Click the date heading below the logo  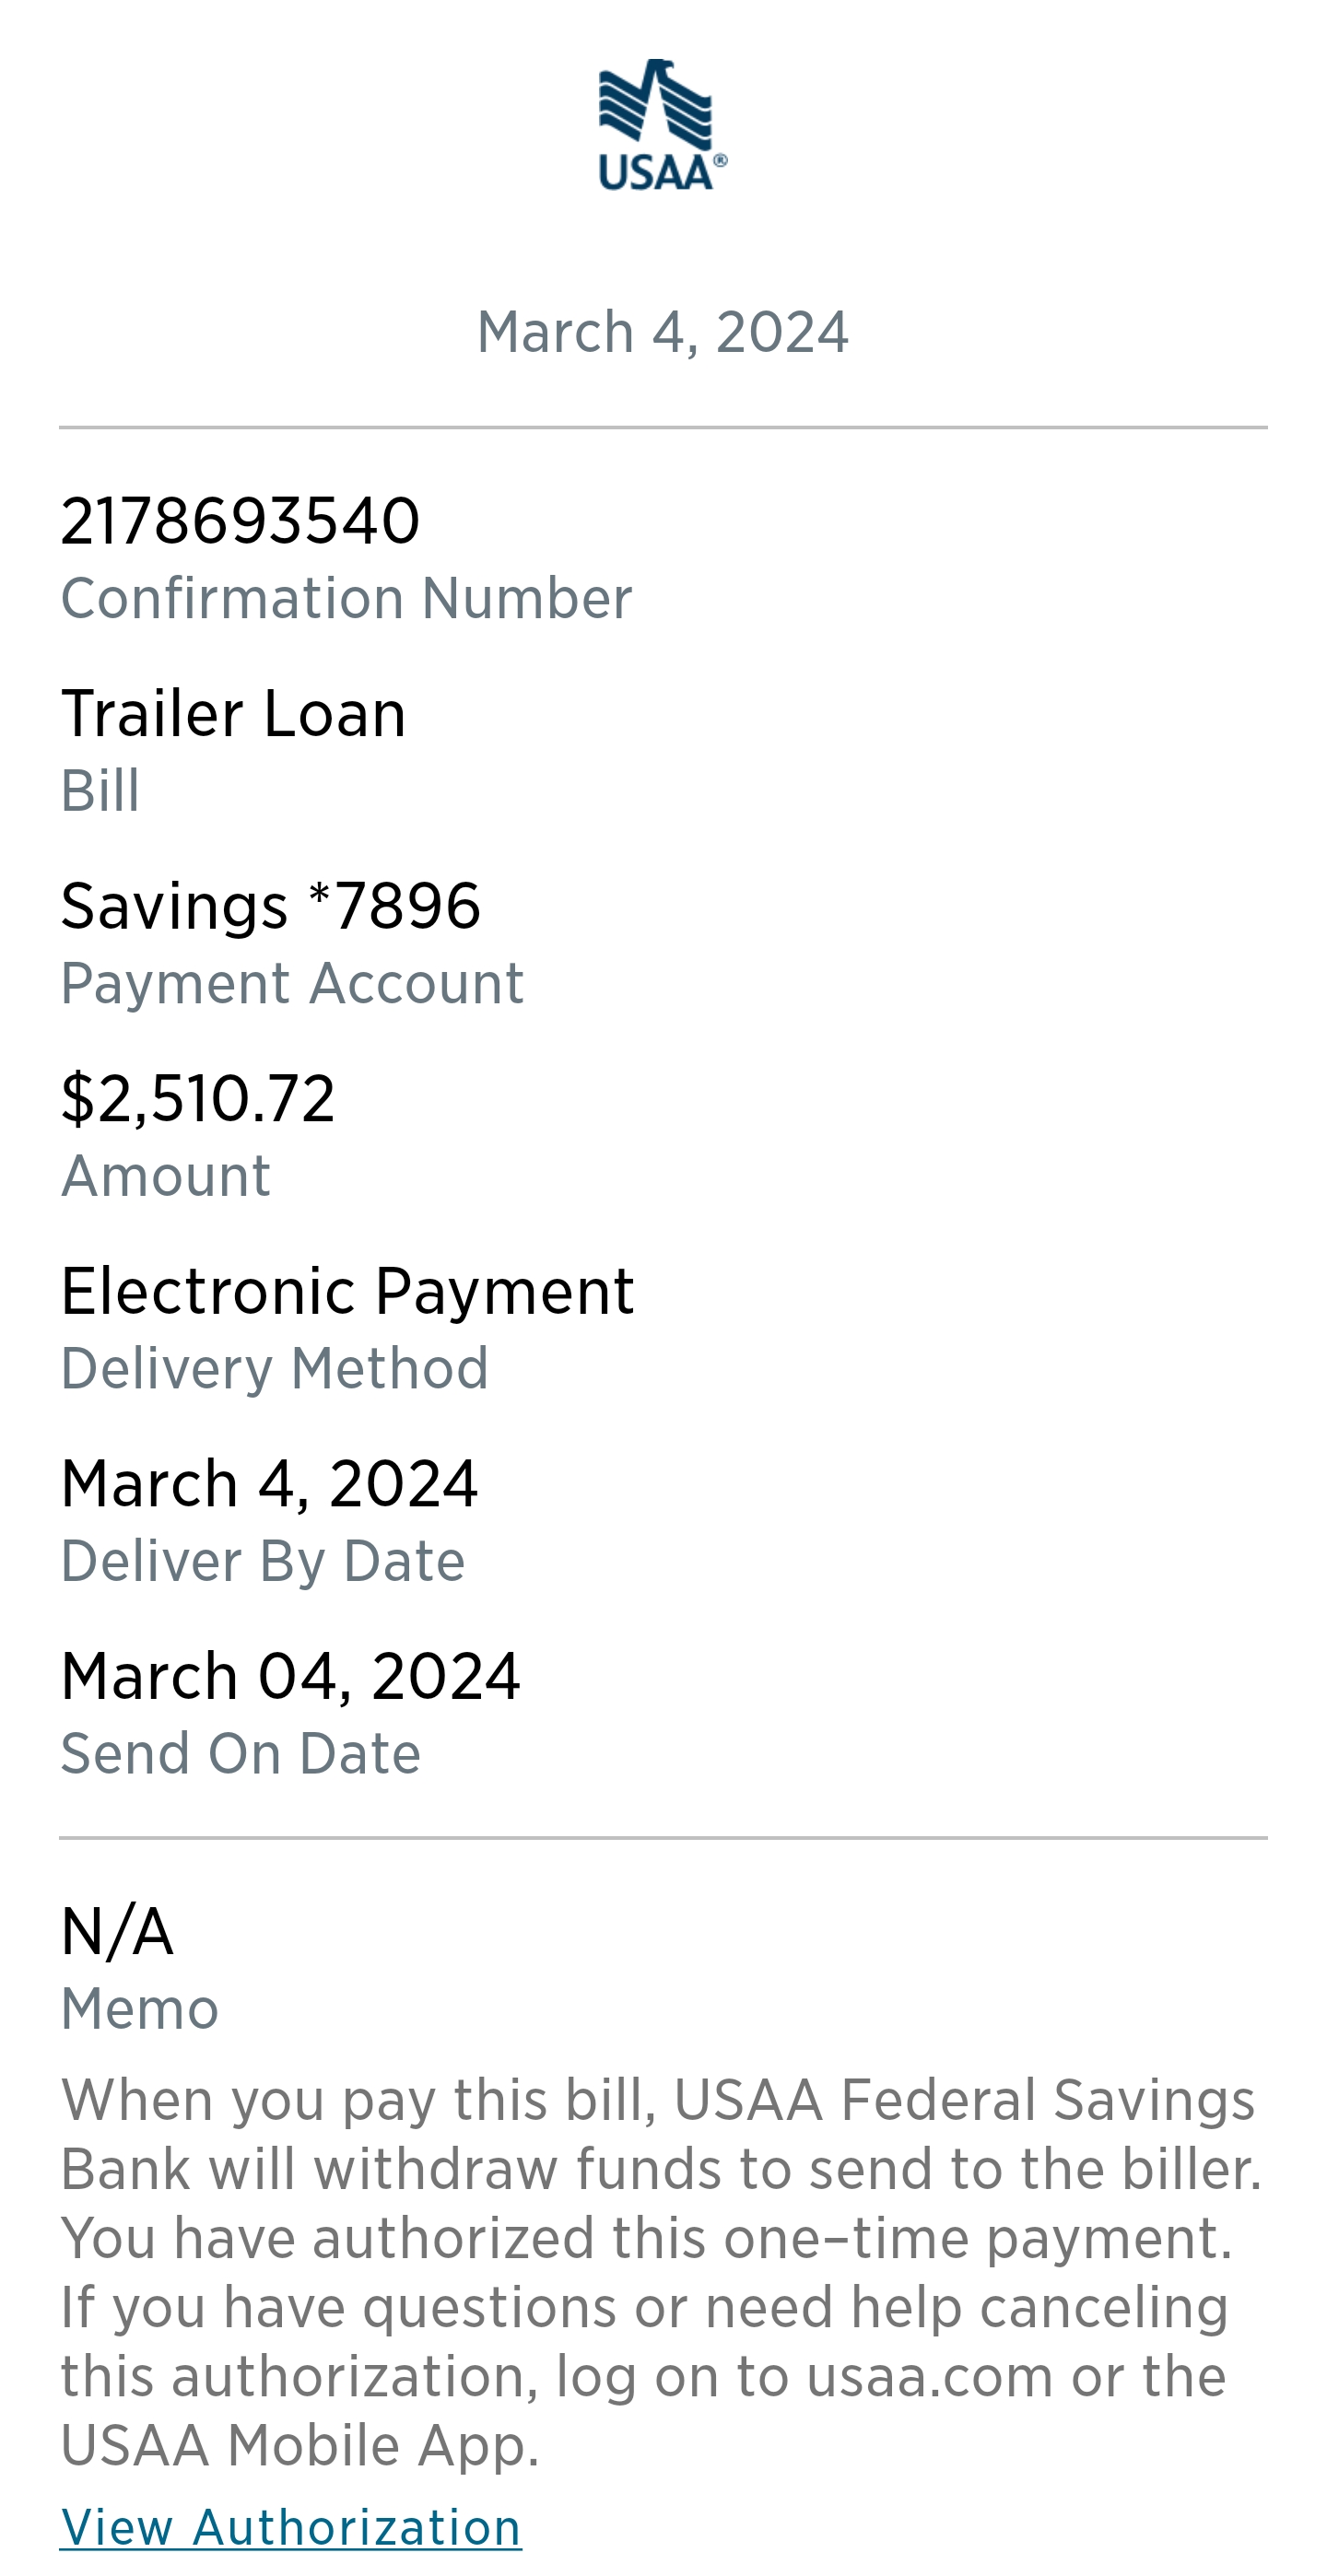pos(662,332)
